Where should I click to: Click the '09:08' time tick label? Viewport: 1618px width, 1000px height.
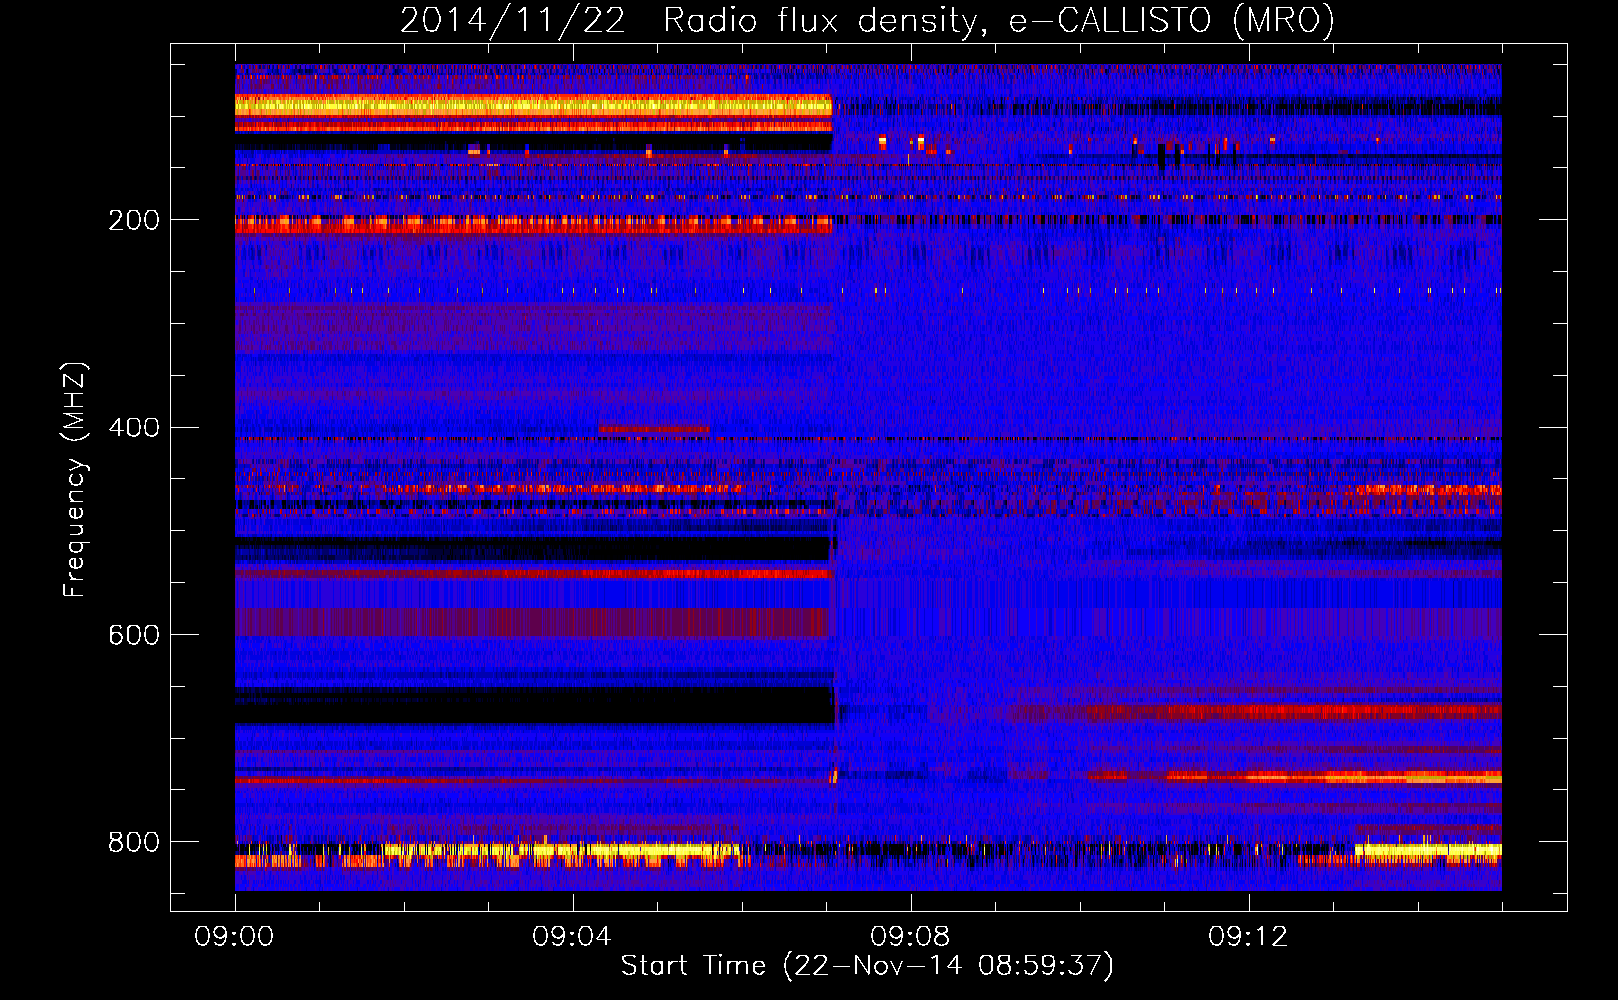(x=910, y=937)
